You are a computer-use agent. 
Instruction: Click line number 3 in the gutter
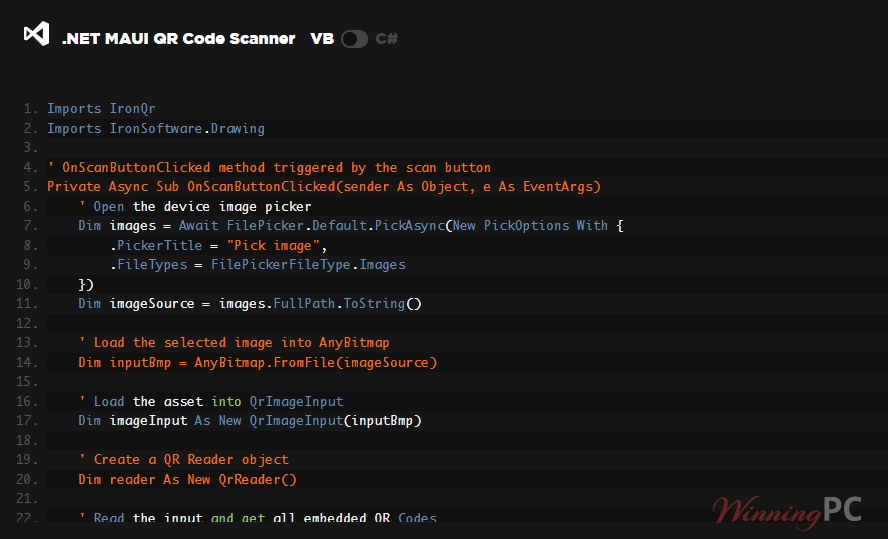click(31, 148)
